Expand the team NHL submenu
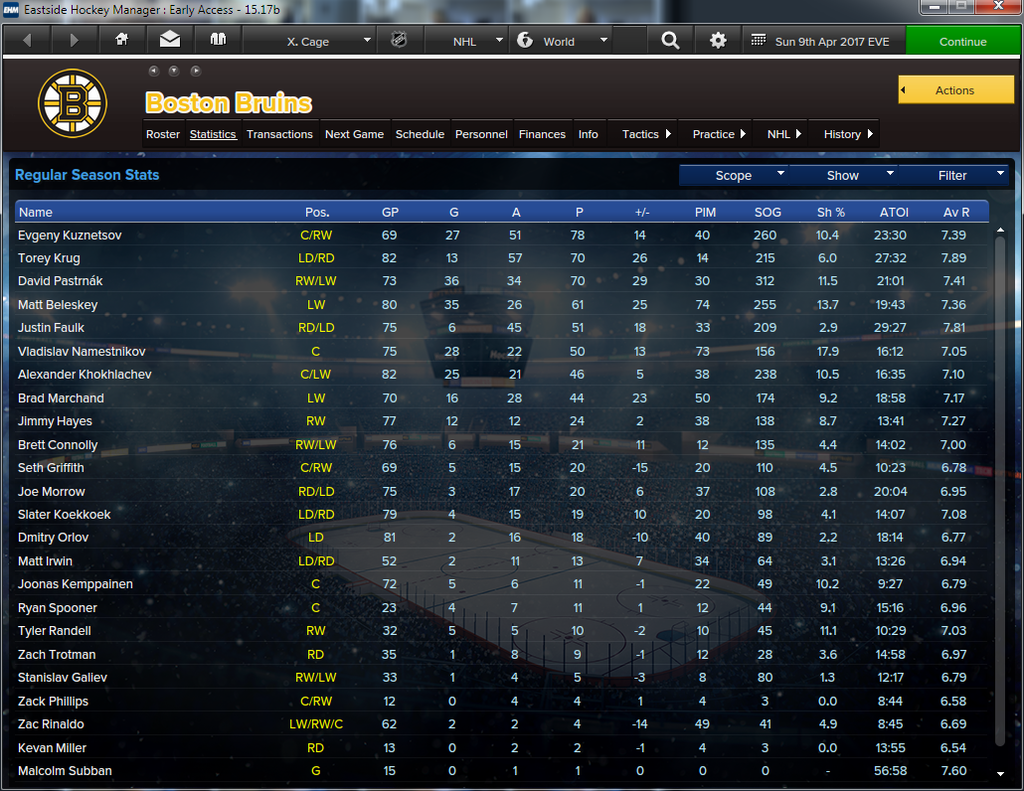 coord(782,134)
